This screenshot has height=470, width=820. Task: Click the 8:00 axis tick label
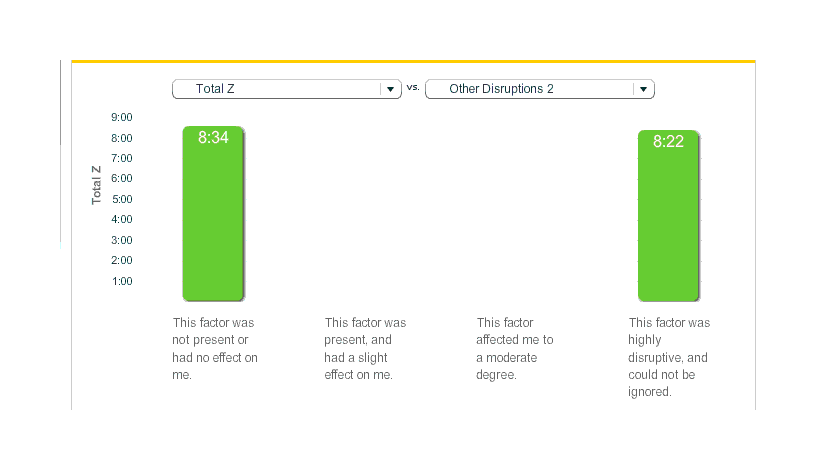coord(122,138)
